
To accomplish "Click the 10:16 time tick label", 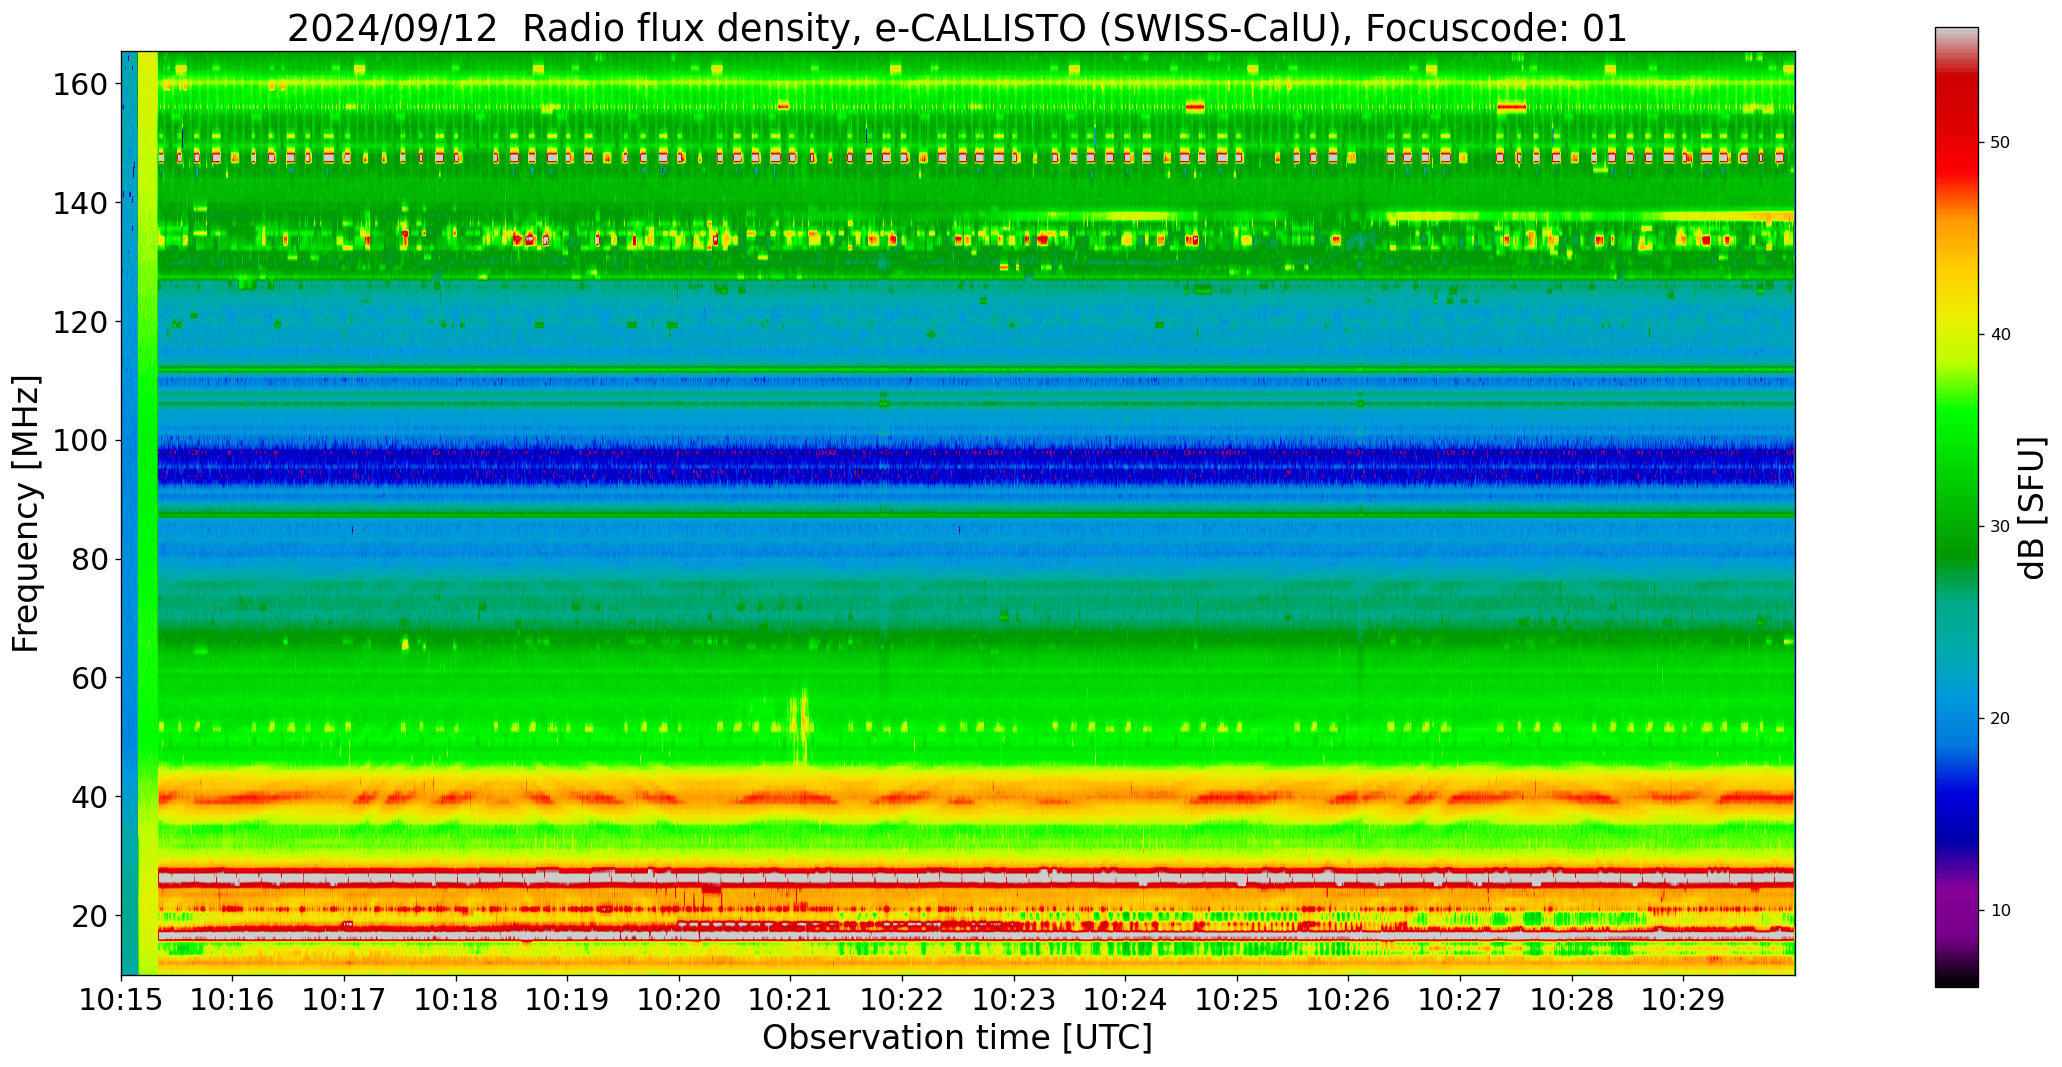I will [x=233, y=1000].
